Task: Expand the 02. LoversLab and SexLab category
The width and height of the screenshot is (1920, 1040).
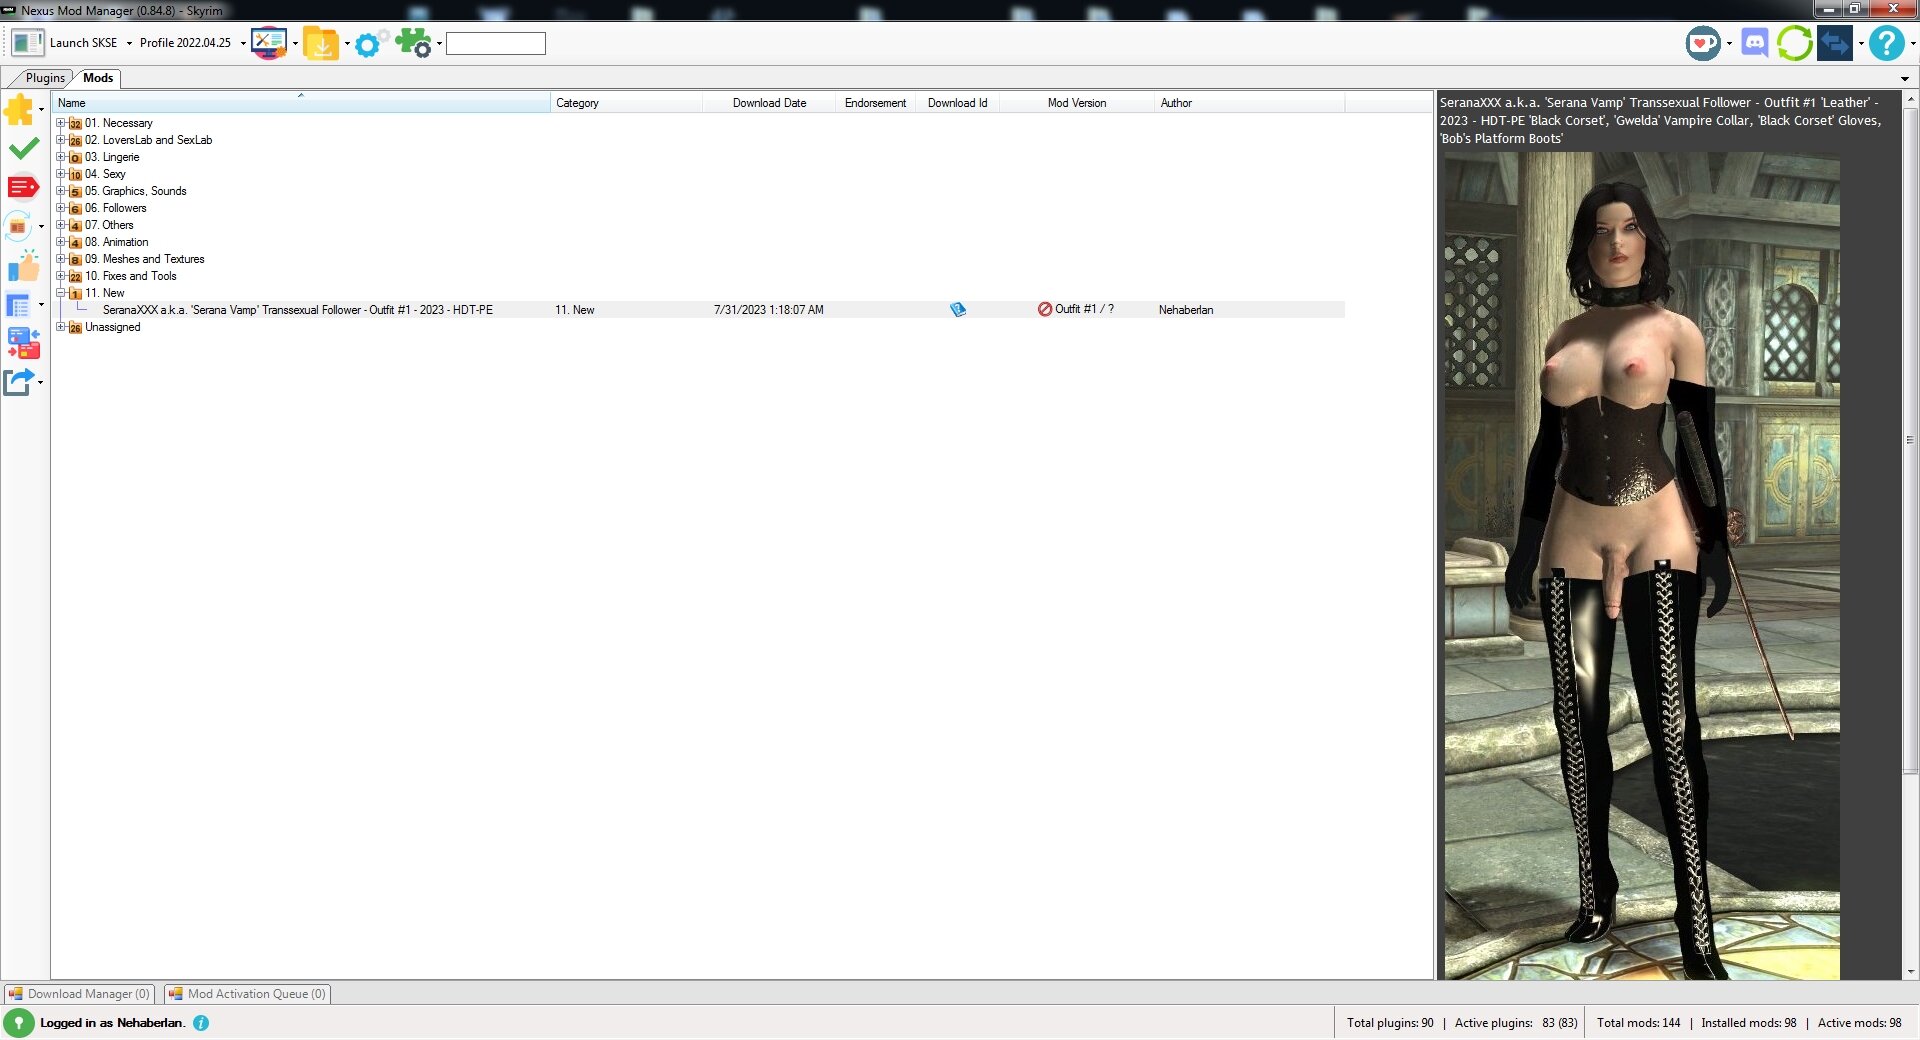Action: click(60, 140)
